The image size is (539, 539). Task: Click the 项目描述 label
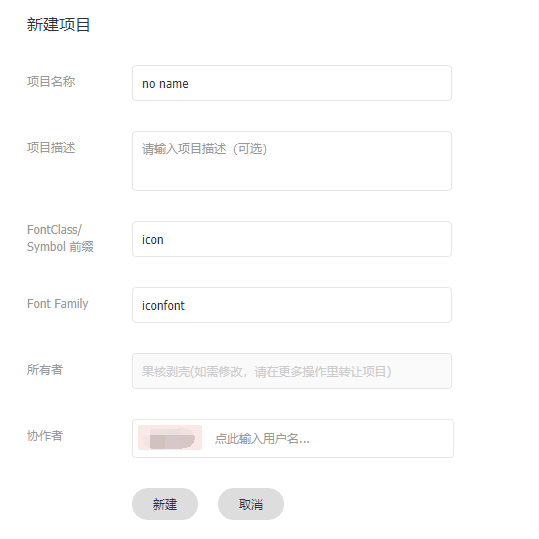point(51,148)
